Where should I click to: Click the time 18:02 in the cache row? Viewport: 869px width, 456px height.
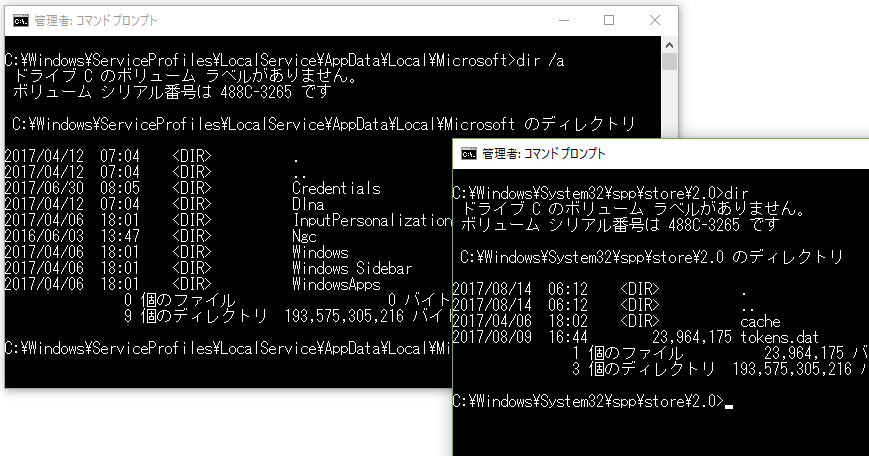pos(568,321)
